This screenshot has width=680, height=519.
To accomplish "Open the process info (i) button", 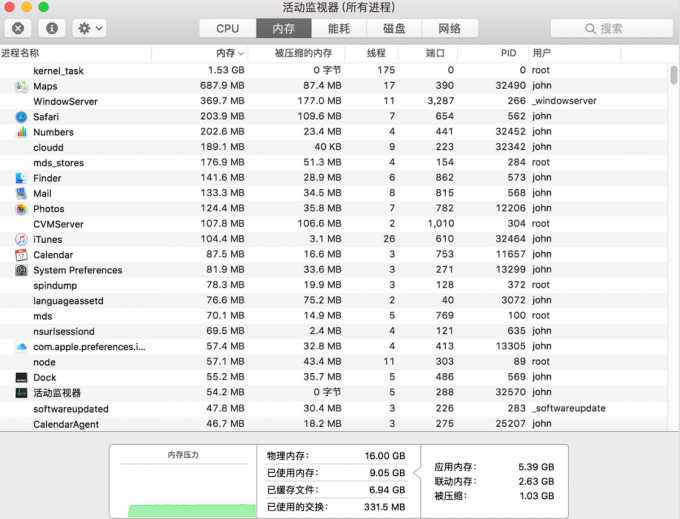I will 52,29.
